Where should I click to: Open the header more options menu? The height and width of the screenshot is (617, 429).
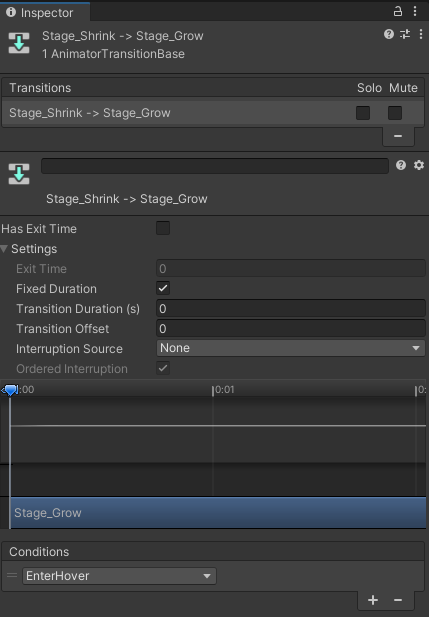(421, 34)
